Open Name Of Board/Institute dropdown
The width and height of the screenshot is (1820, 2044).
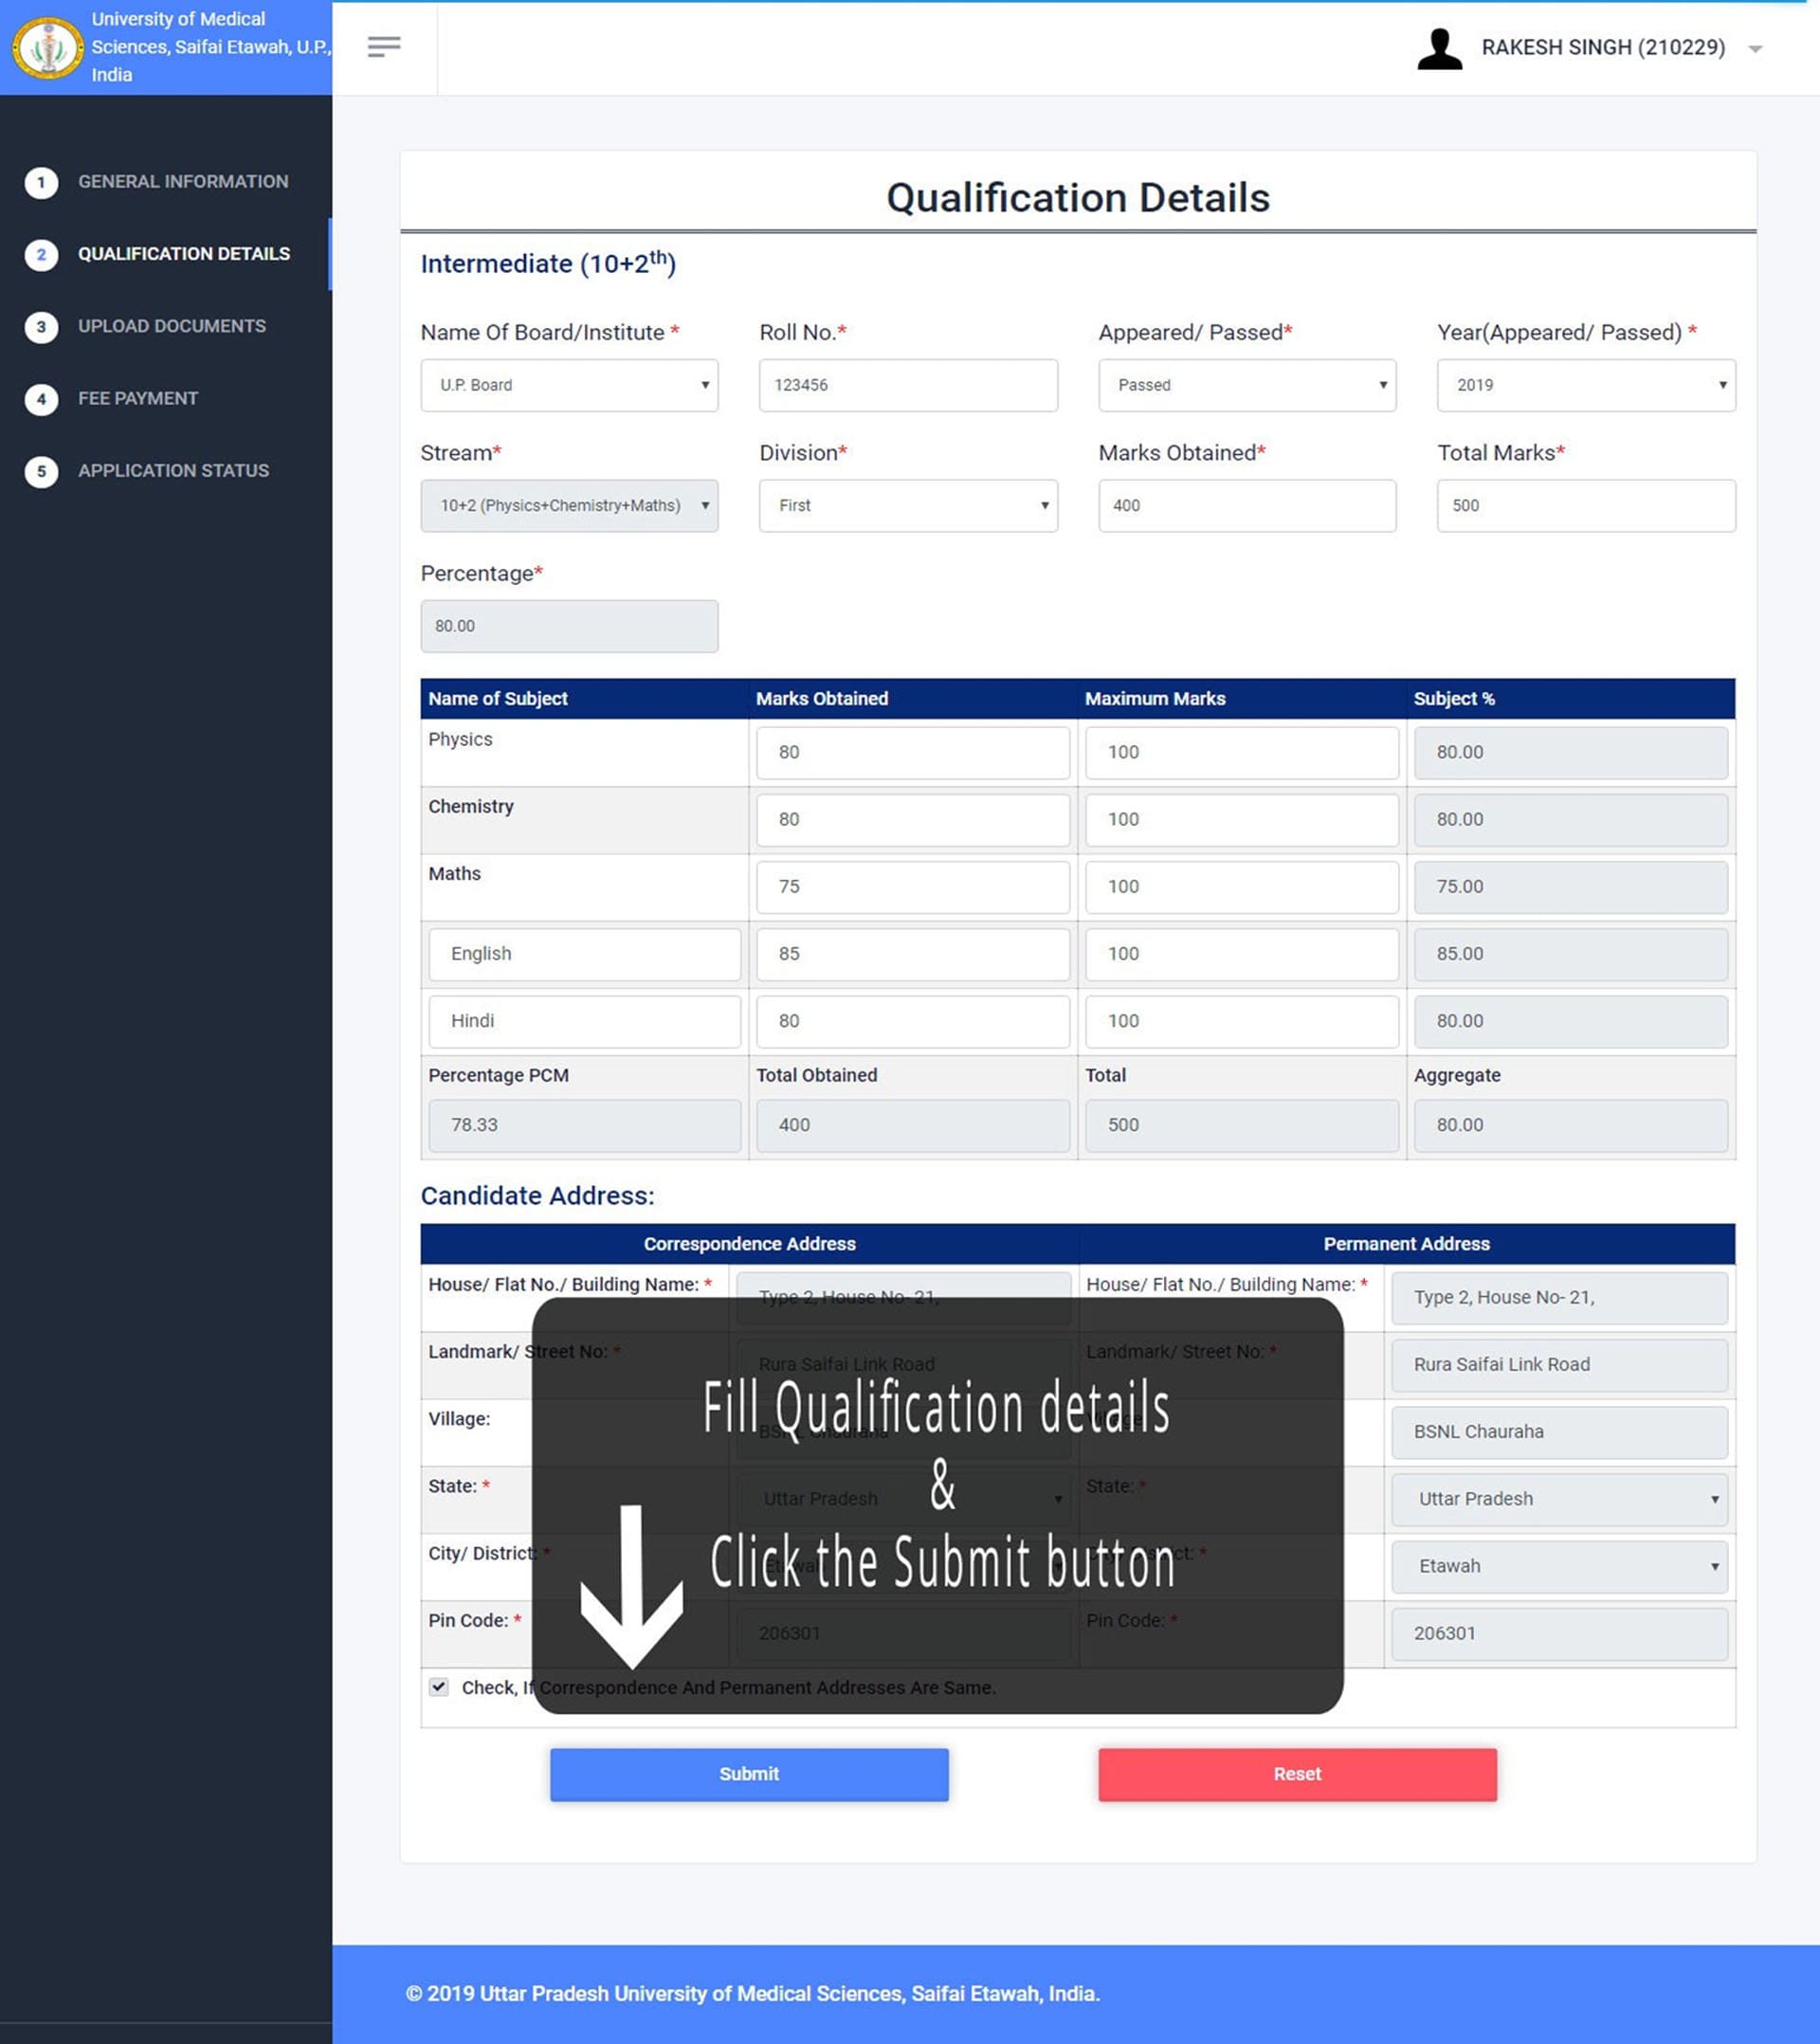click(x=569, y=385)
